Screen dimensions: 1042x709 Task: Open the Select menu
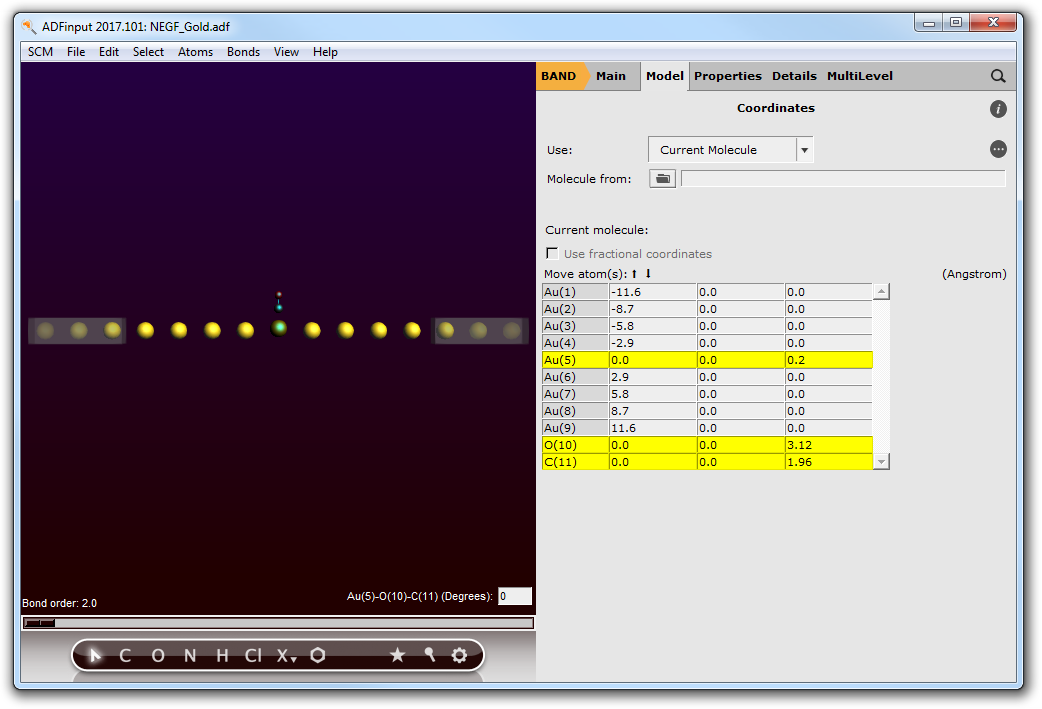click(x=148, y=52)
